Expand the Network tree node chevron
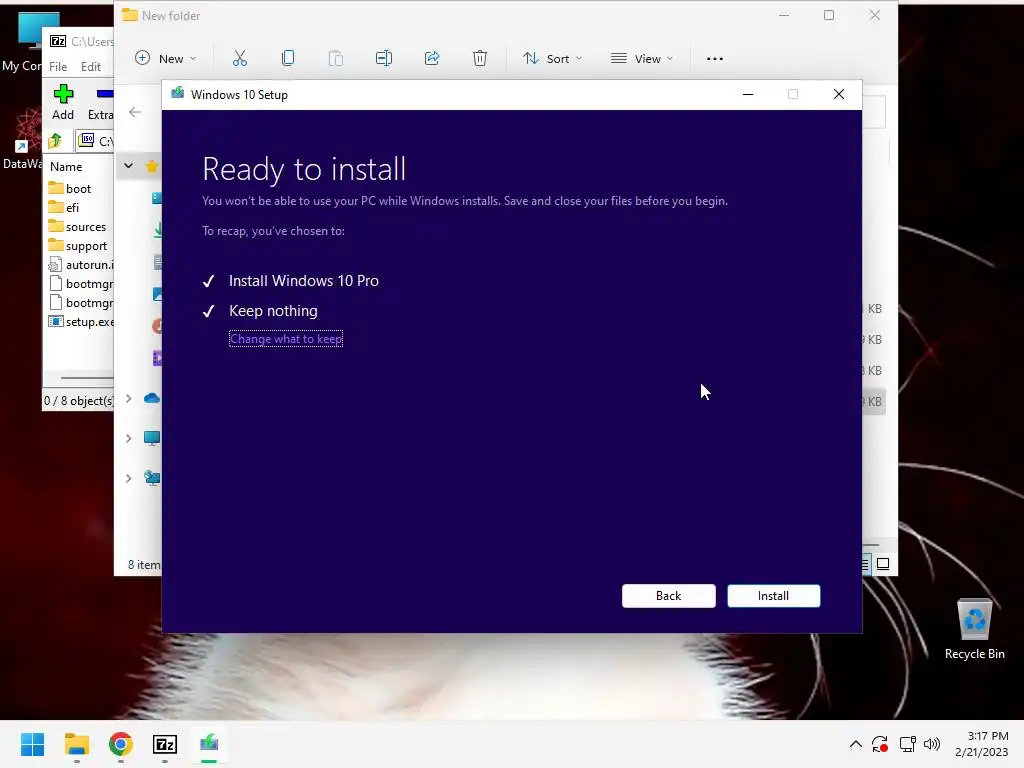This screenshot has width=1024, height=768. pos(129,479)
